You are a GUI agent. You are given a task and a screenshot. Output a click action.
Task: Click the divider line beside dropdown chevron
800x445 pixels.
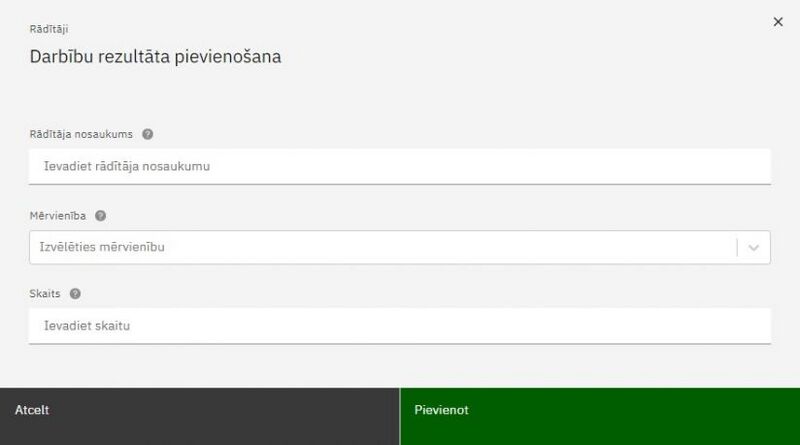click(x=737, y=248)
